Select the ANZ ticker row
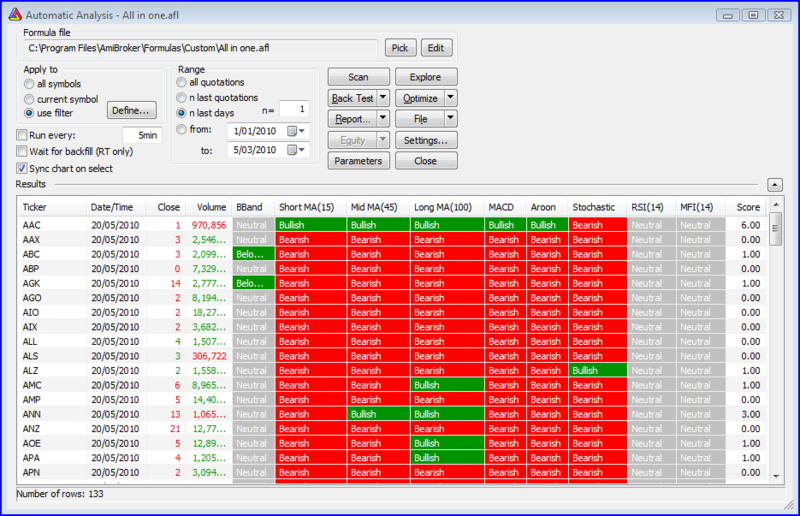 tap(392, 429)
